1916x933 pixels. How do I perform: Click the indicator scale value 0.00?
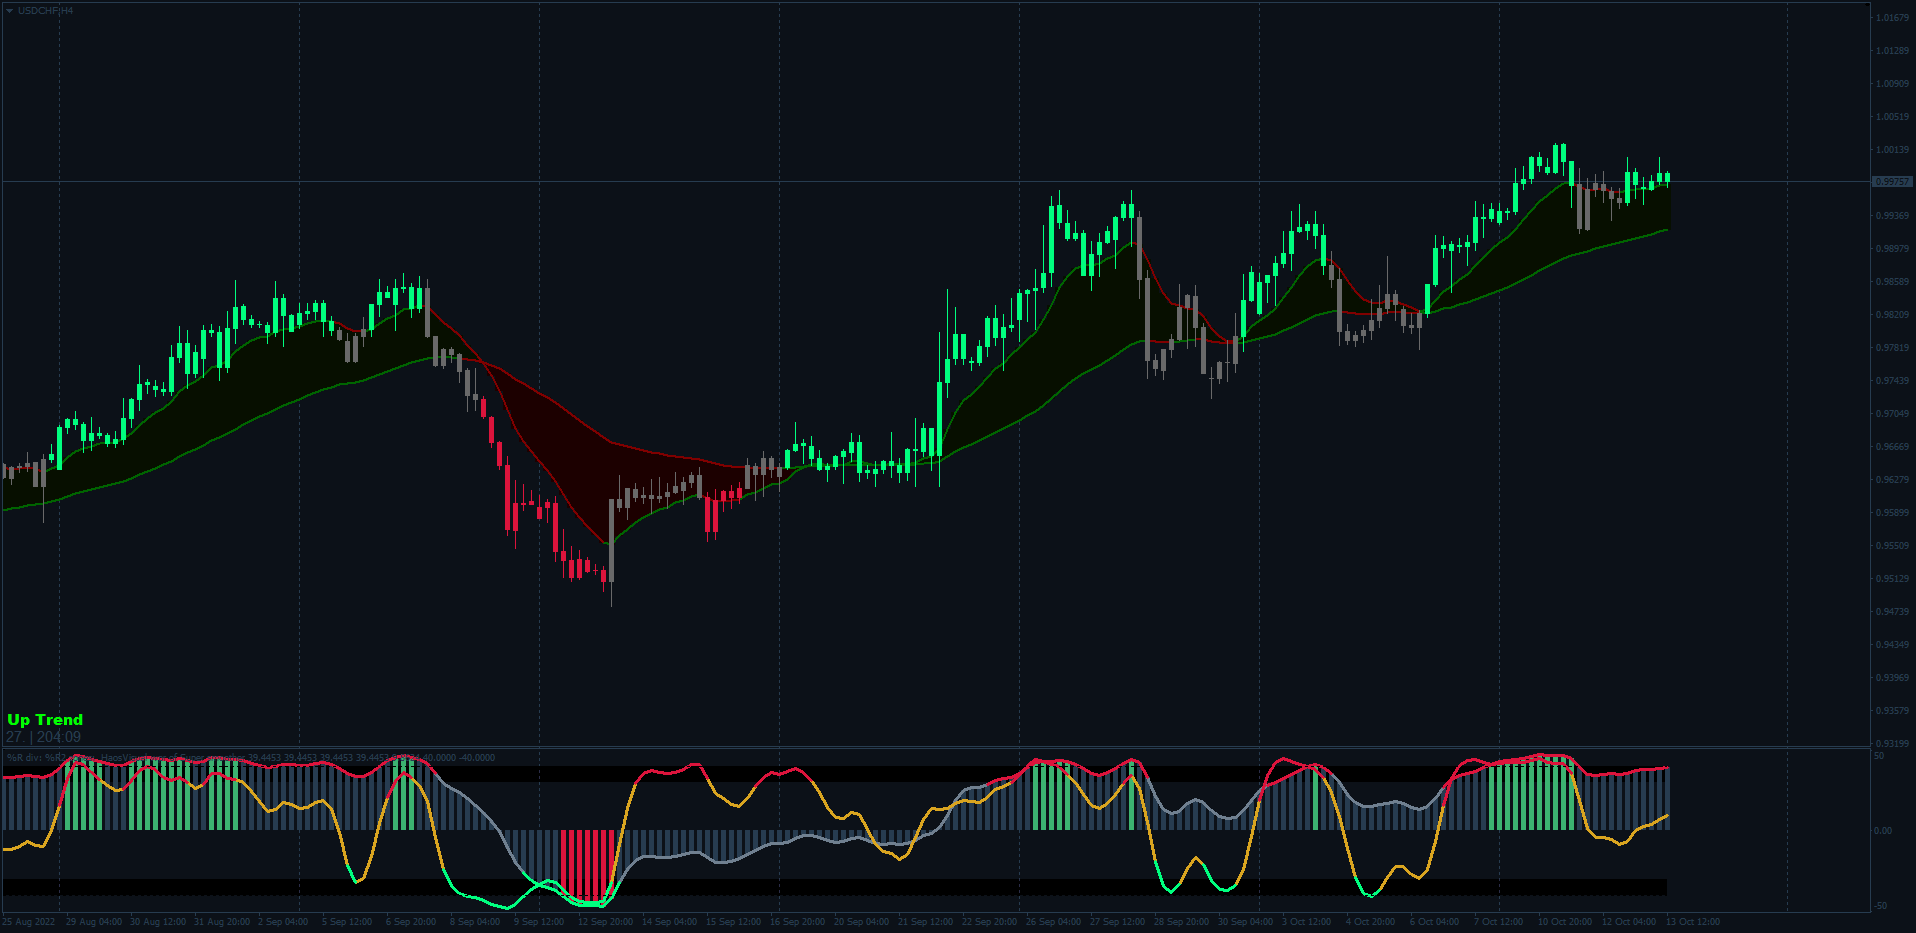tap(1883, 831)
